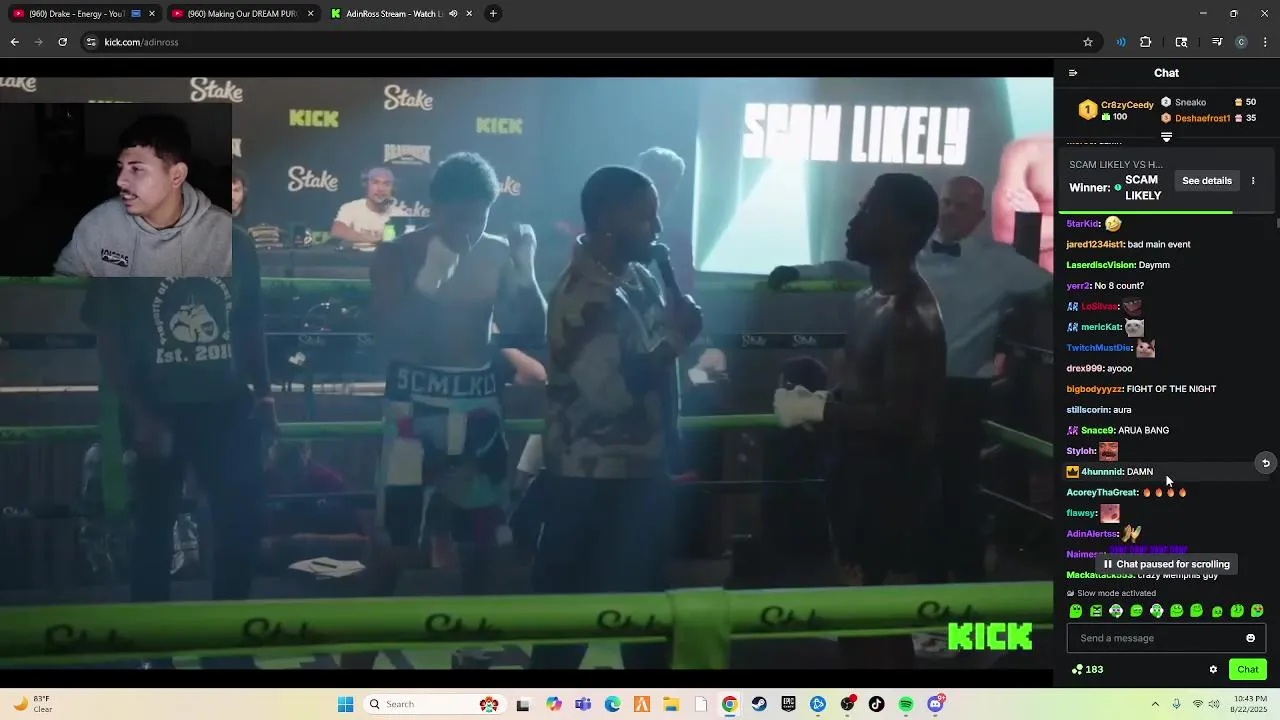Open the Chrome profile avatar
The width and height of the screenshot is (1280, 720).
[x=1241, y=42]
